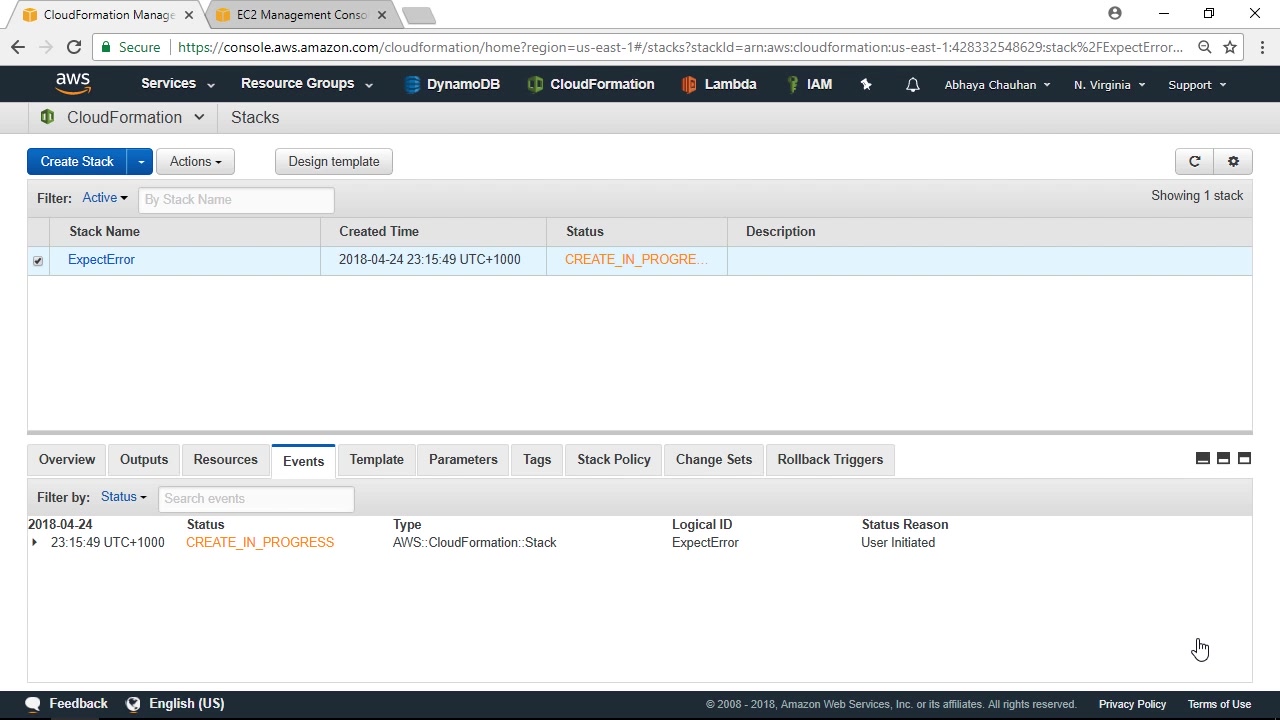Open the Actions dropdown
The width and height of the screenshot is (1280, 720).
tap(195, 161)
